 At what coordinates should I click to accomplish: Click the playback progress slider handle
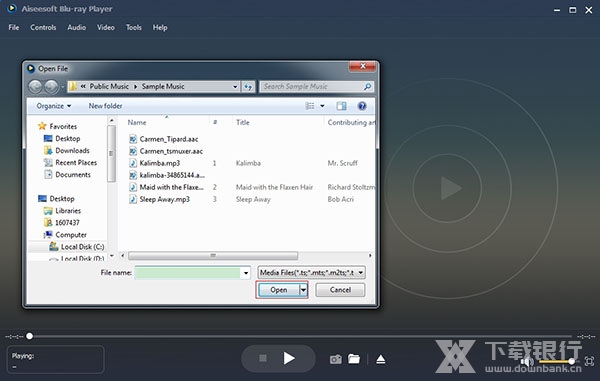29,336
